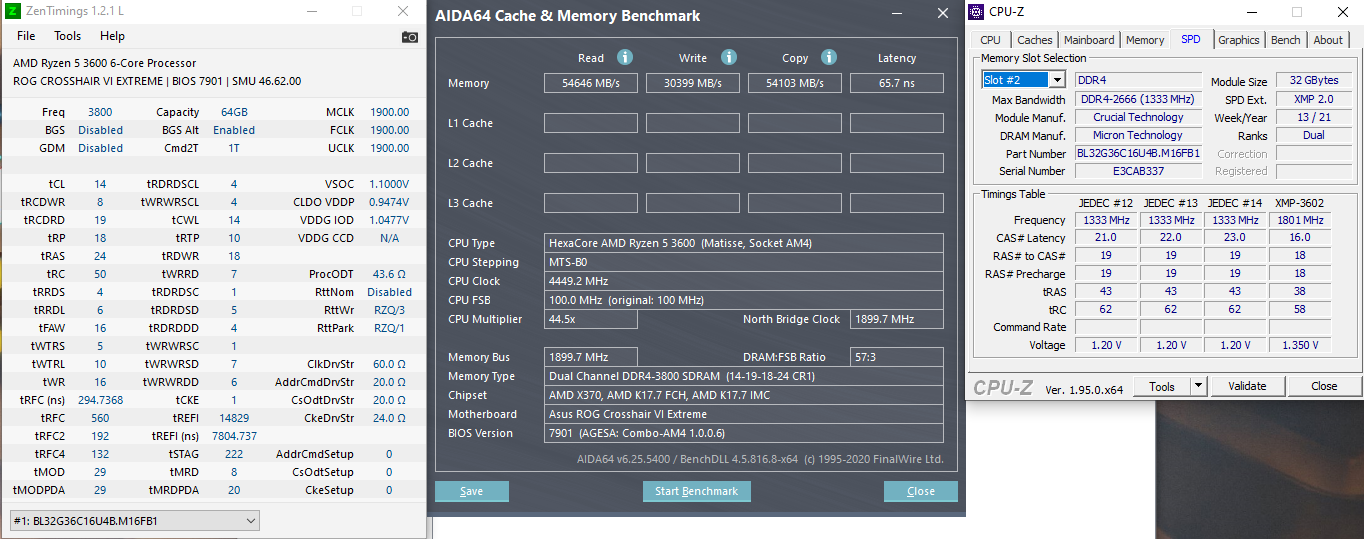Click the BIOS Version 7901 field in AIDA64
This screenshot has width=1364, height=539.
[744, 433]
